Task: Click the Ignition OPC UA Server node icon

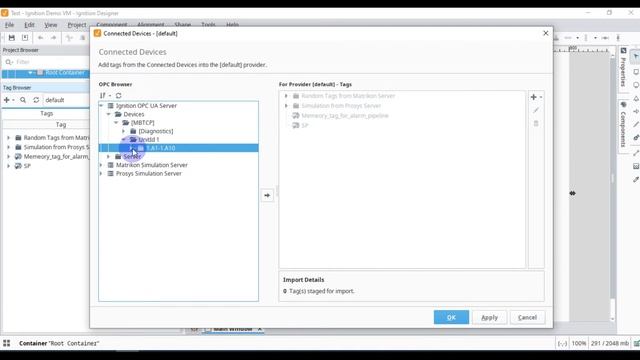Action: point(110,106)
